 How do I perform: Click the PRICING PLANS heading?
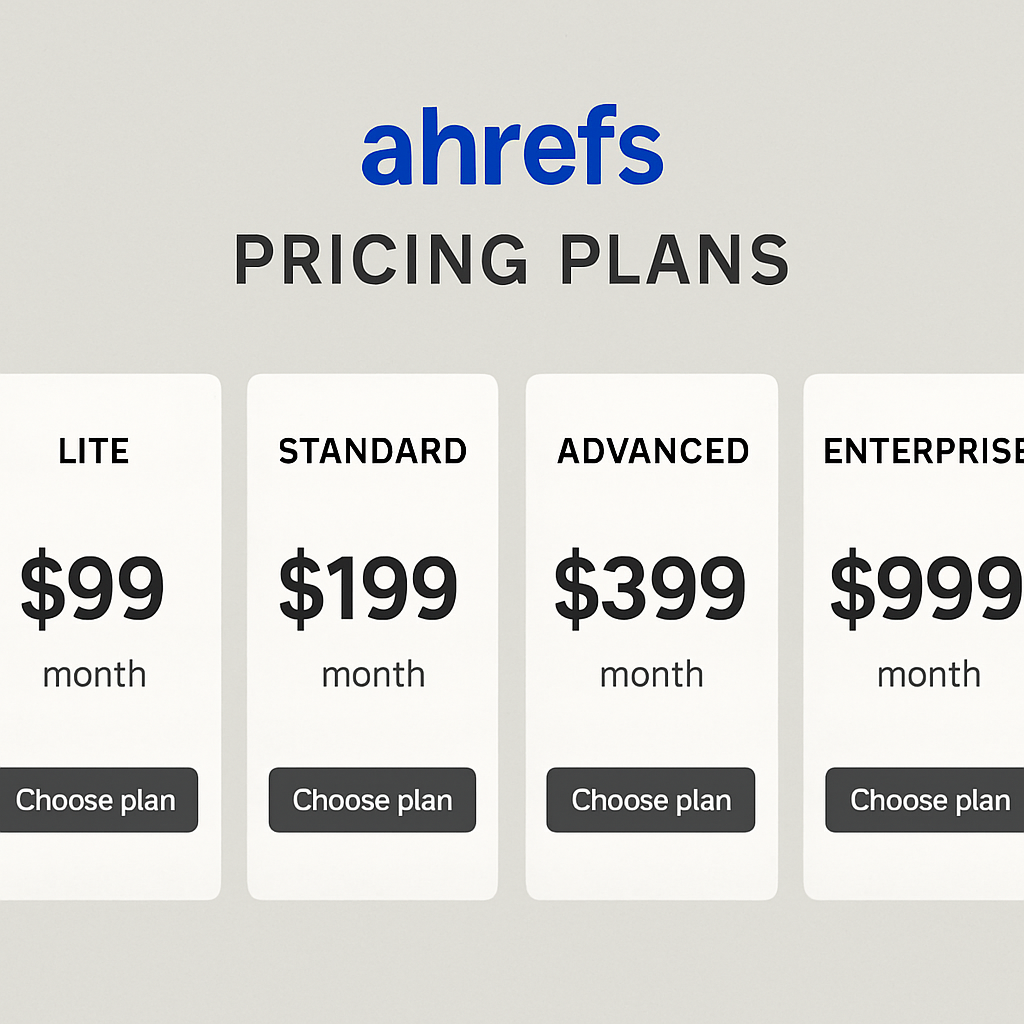pyautogui.click(x=512, y=260)
